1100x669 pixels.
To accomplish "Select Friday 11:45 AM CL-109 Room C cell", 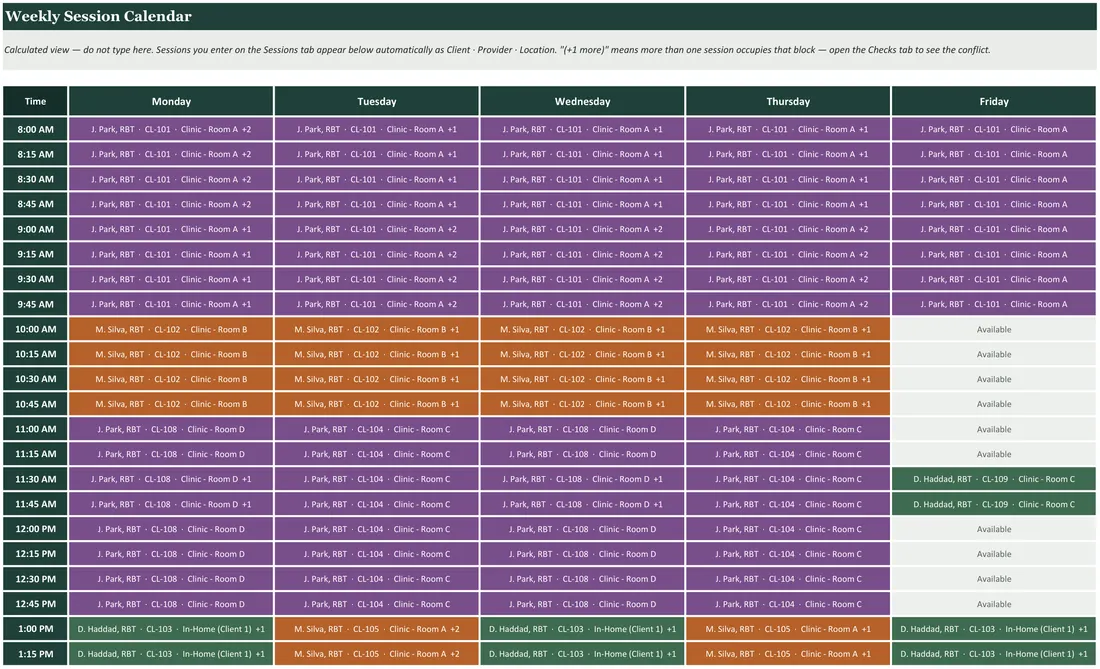I will pos(993,504).
